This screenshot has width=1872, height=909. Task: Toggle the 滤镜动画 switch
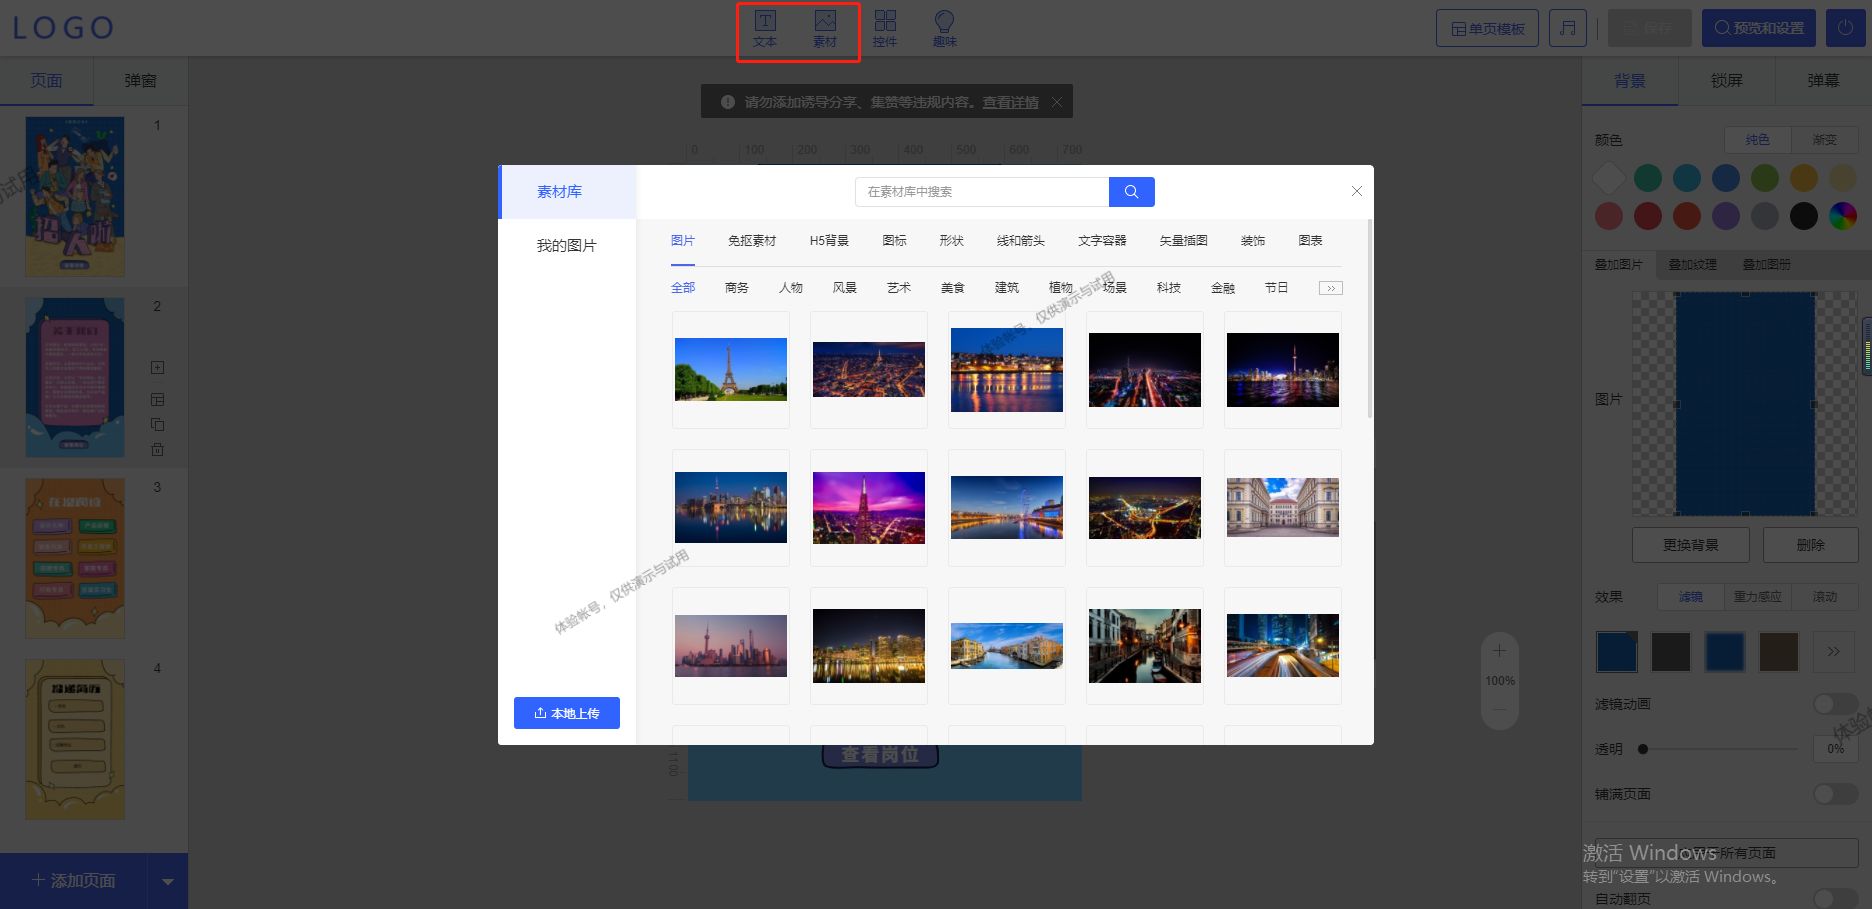tap(1836, 704)
